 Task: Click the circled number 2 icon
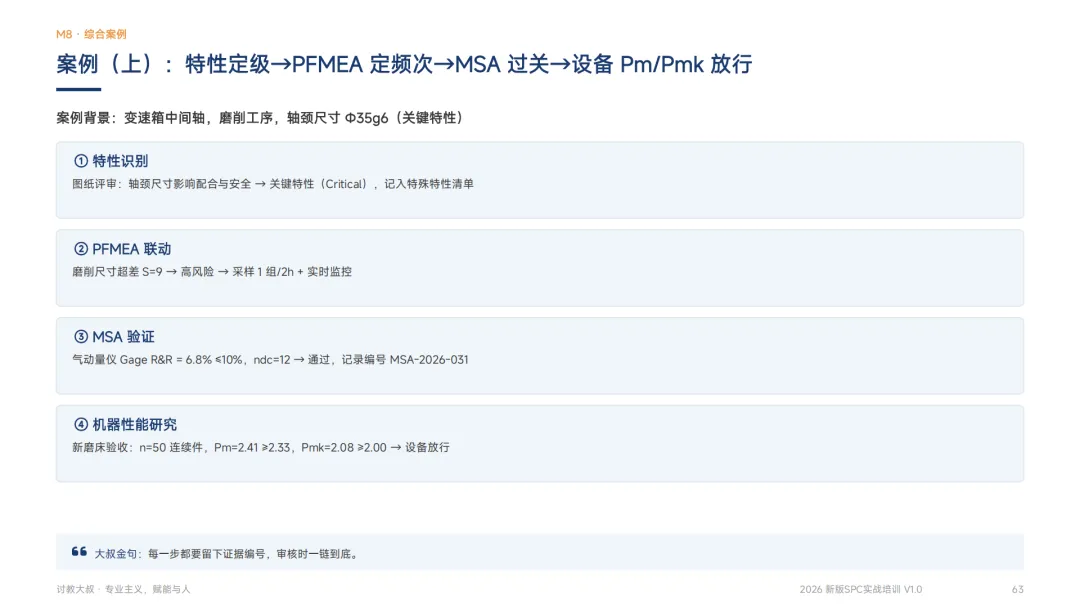tap(81, 249)
